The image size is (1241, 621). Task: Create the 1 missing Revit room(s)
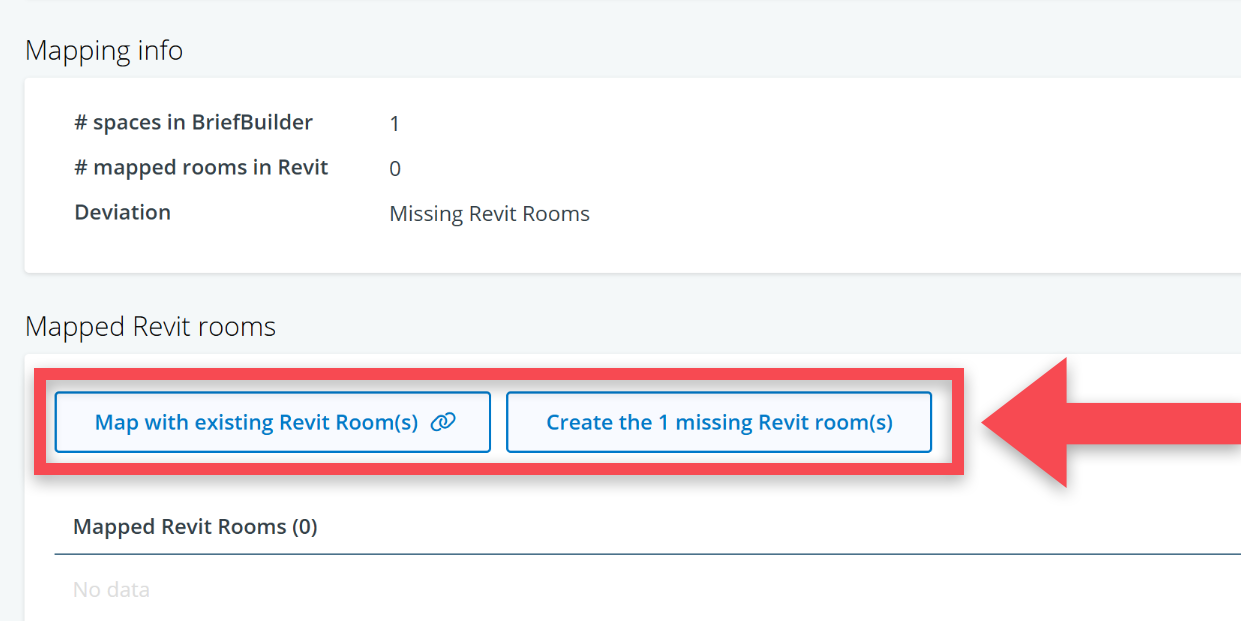718,422
